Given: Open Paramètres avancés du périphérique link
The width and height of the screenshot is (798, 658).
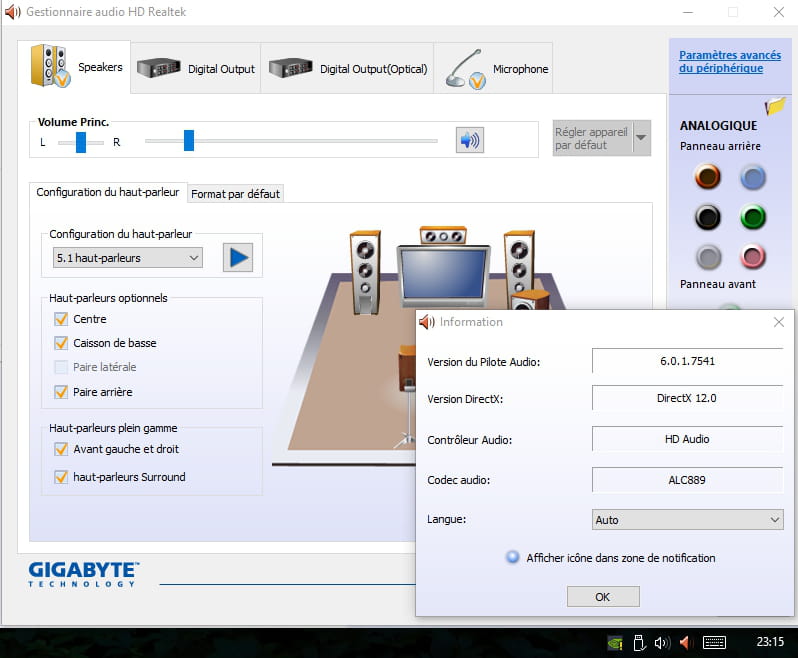Looking at the screenshot, I should (730, 62).
